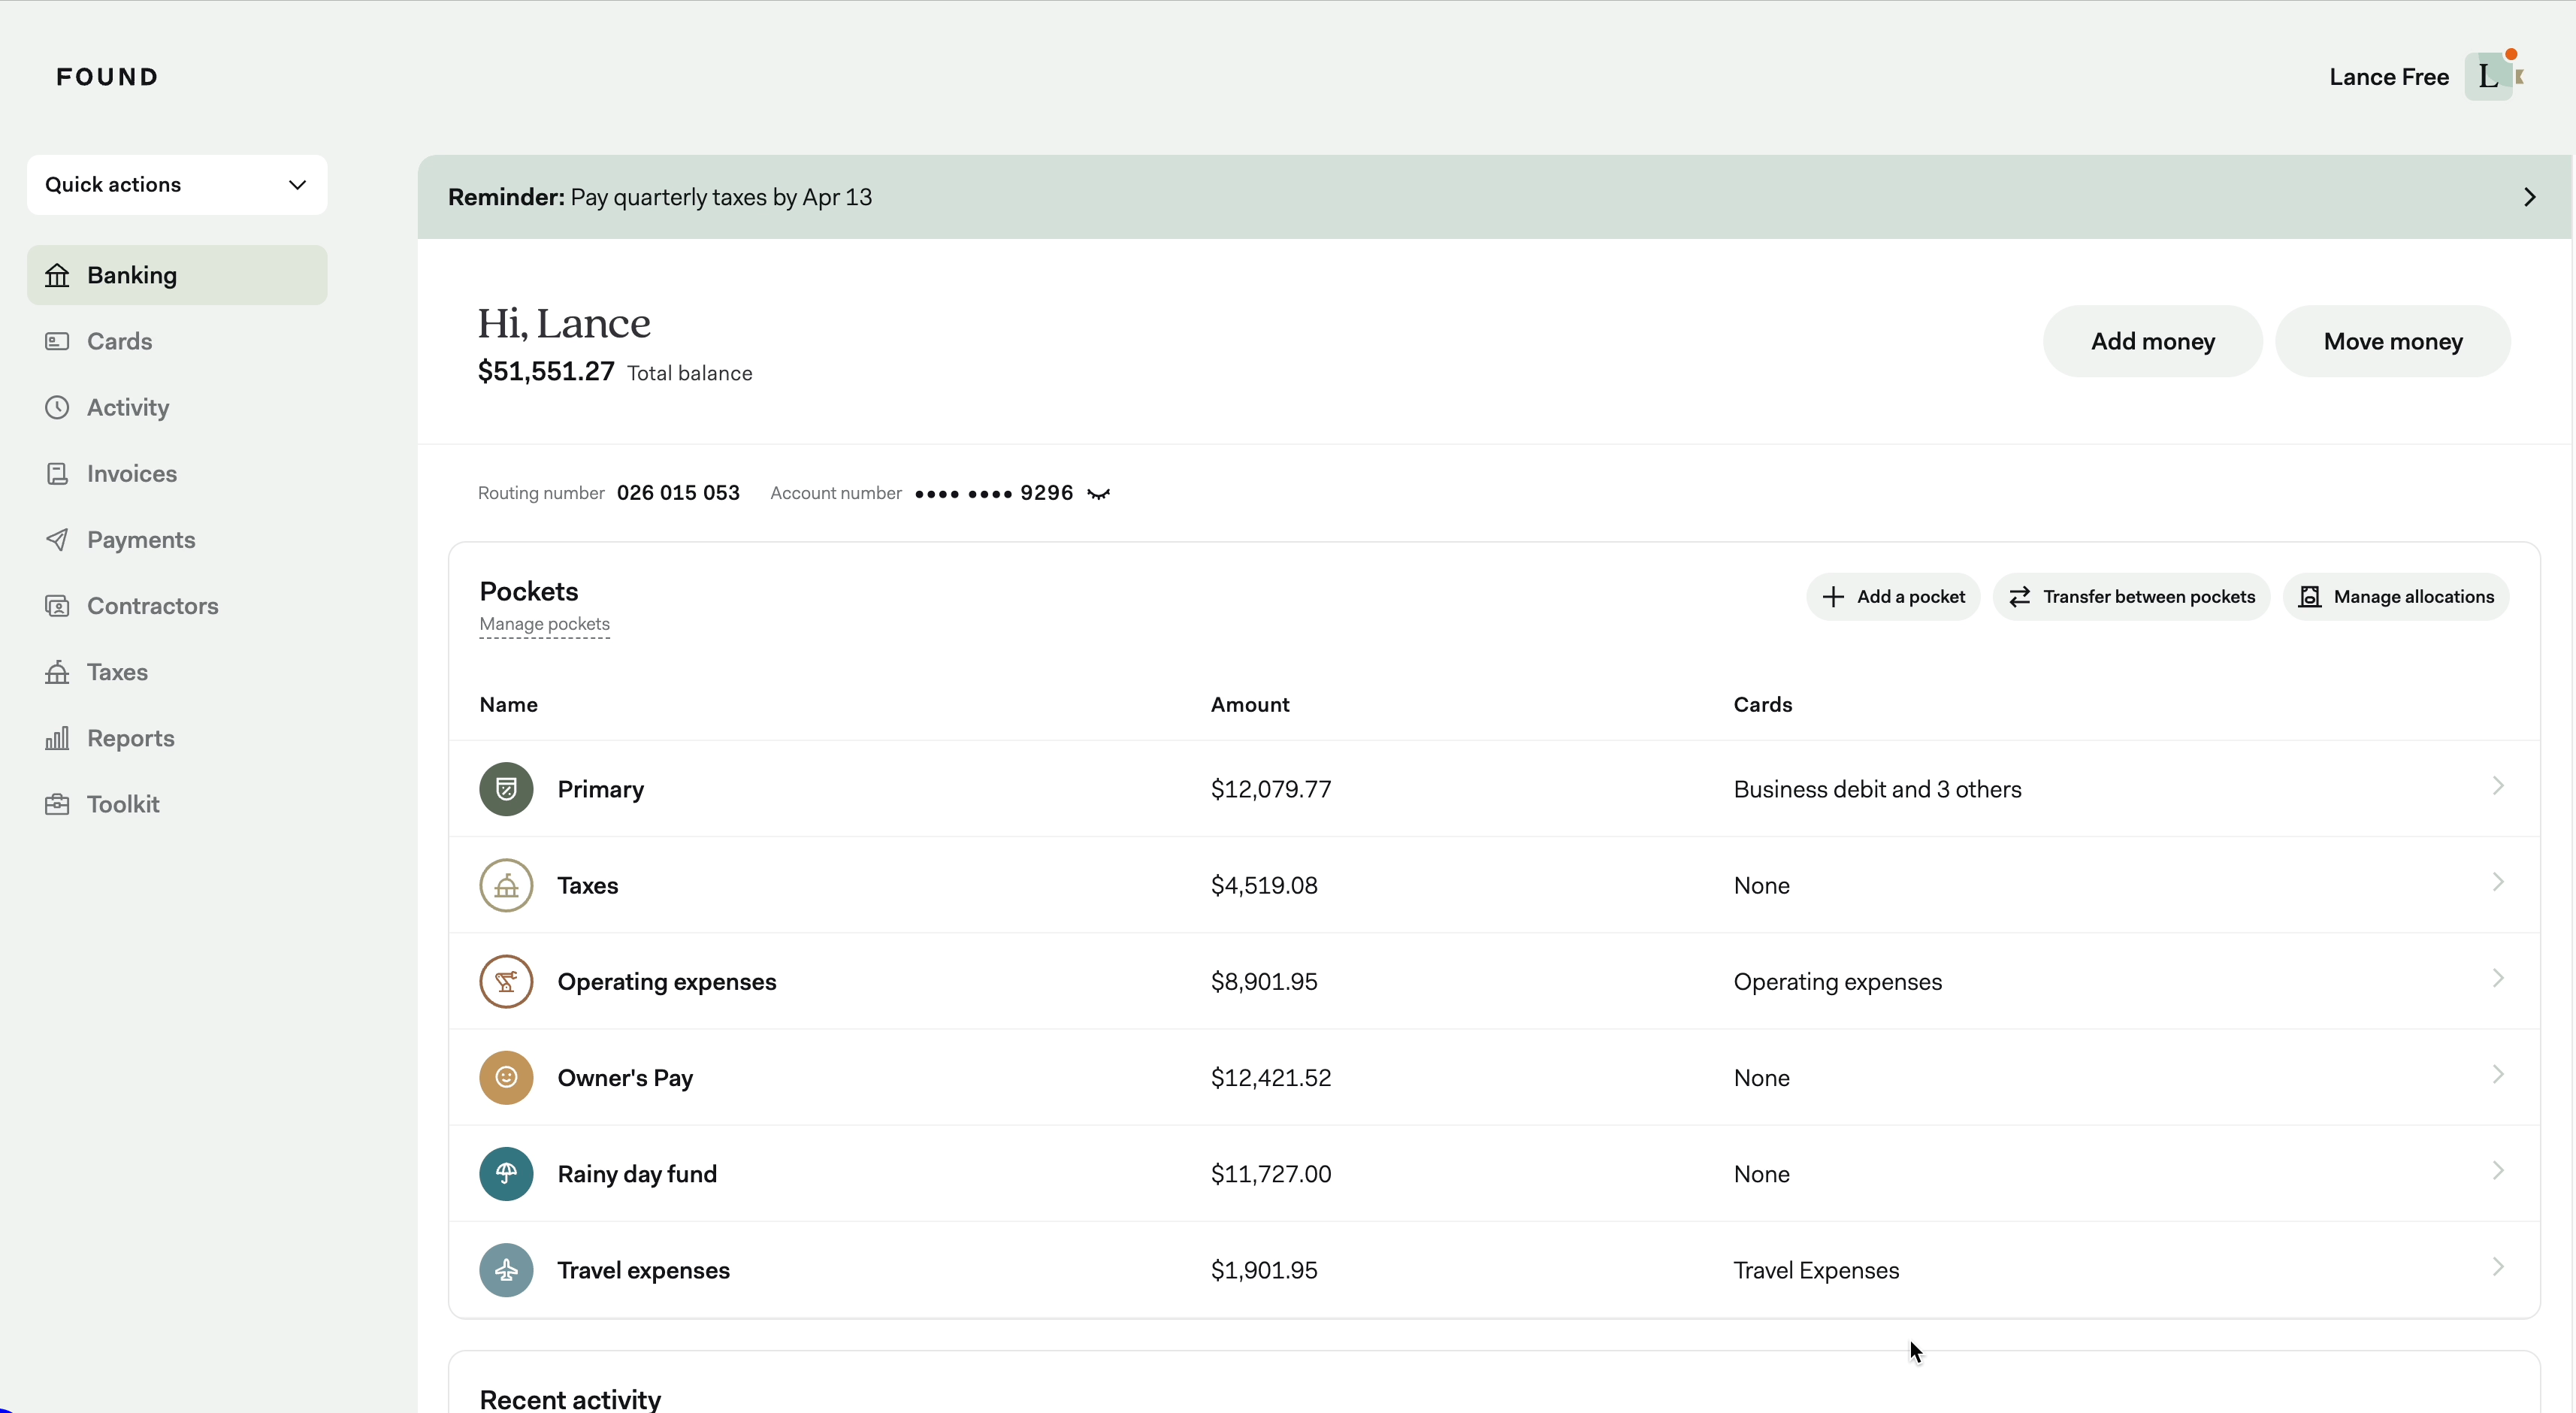This screenshot has height=1413, width=2576.
Task: Click the Rainy day fund umbrella icon
Action: coord(506,1174)
